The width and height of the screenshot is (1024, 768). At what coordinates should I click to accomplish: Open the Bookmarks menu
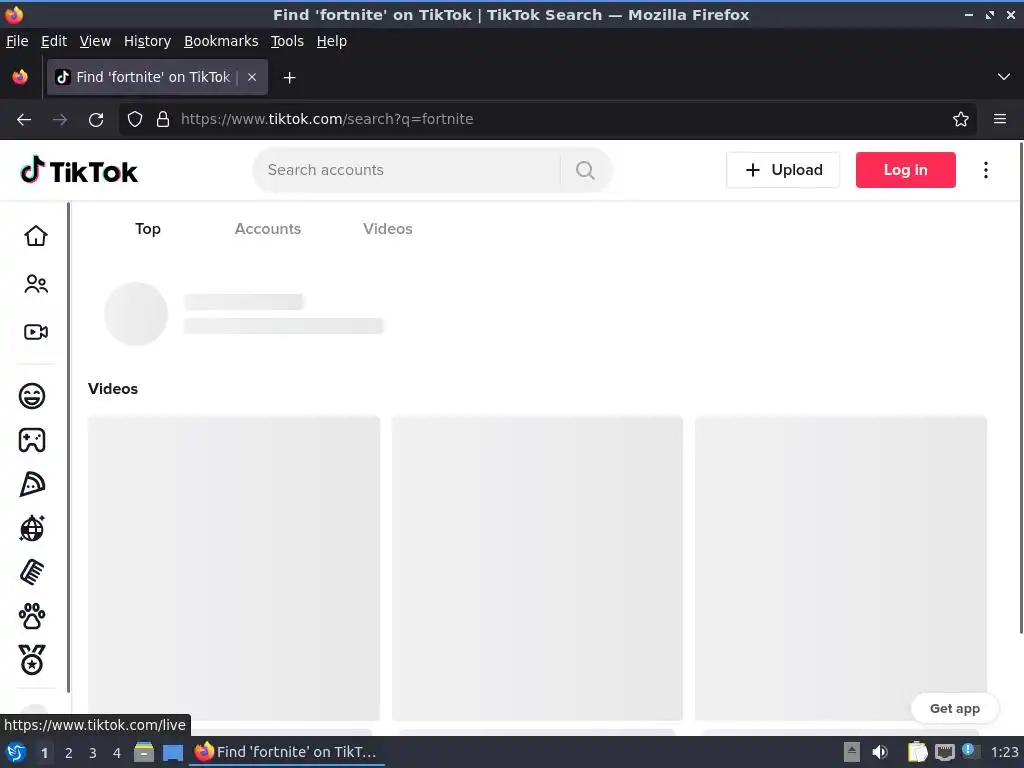click(x=221, y=41)
